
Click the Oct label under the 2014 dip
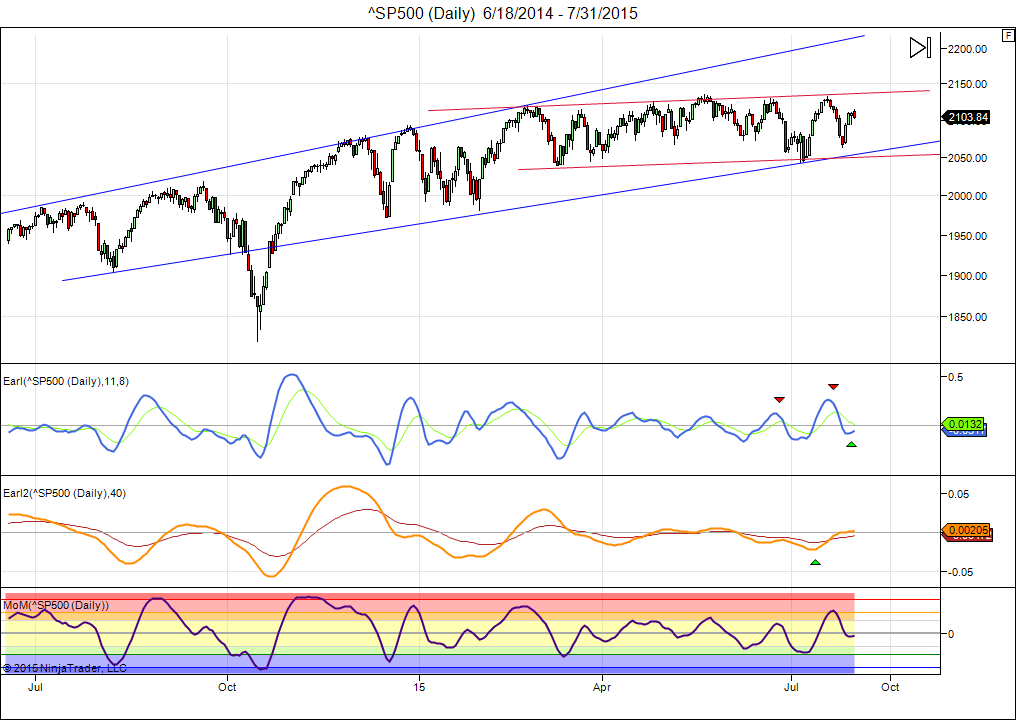227,687
